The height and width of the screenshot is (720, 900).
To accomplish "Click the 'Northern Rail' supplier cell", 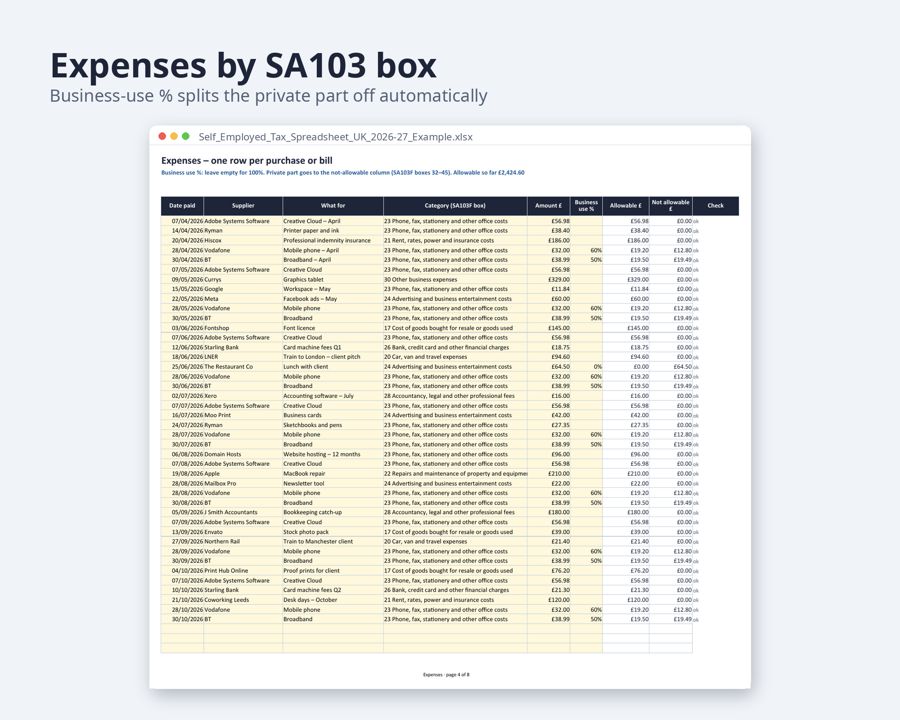I will pos(243,541).
